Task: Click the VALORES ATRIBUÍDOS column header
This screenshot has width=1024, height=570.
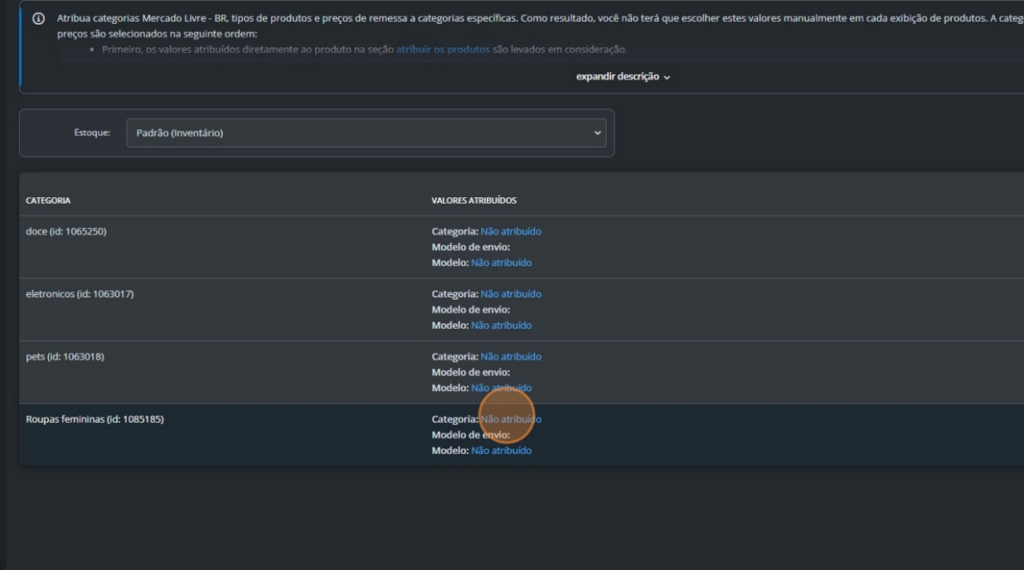Action: click(473, 201)
